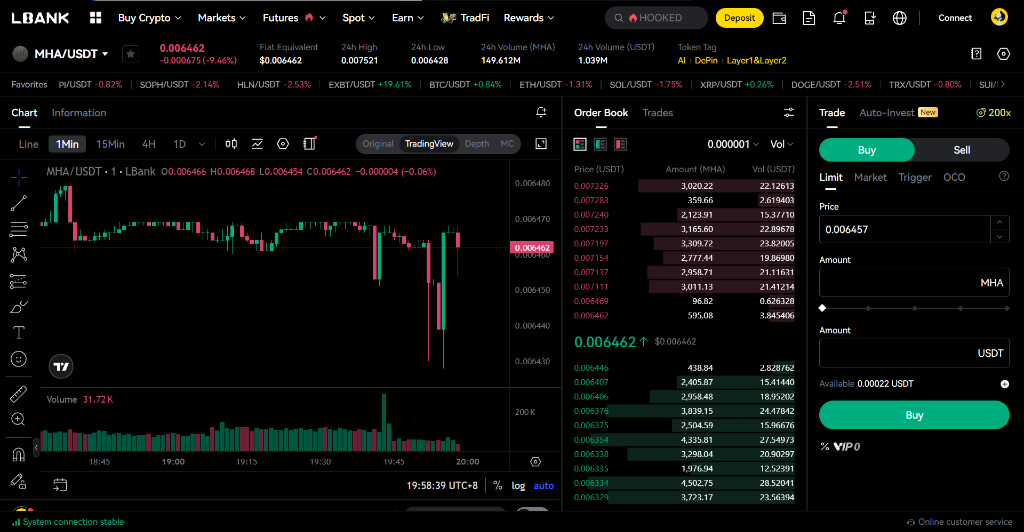
Task: Toggle percent scale on chart
Action: pos(498,486)
